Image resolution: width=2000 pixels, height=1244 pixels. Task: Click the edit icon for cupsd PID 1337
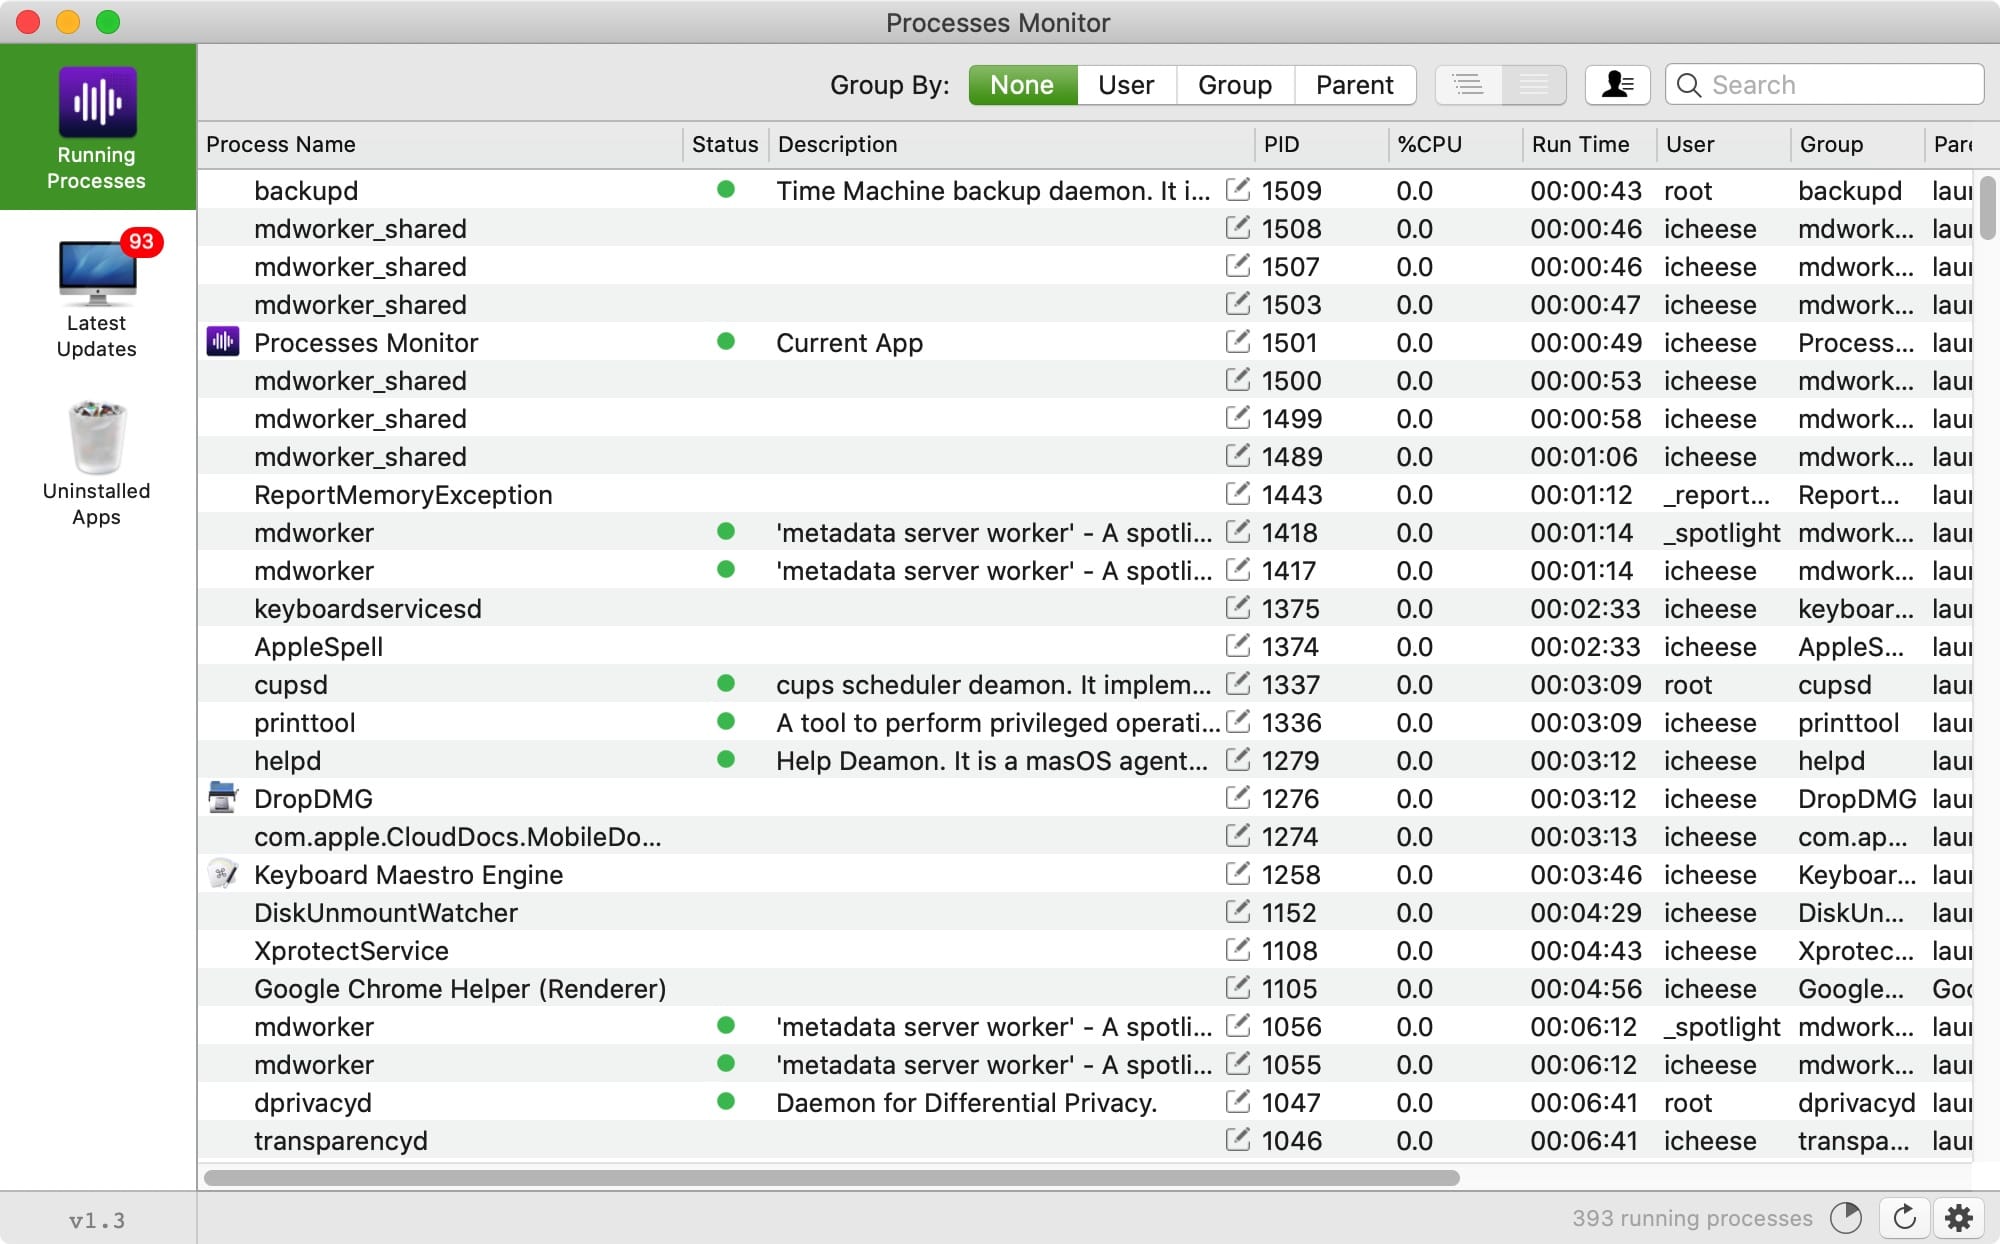(1238, 683)
